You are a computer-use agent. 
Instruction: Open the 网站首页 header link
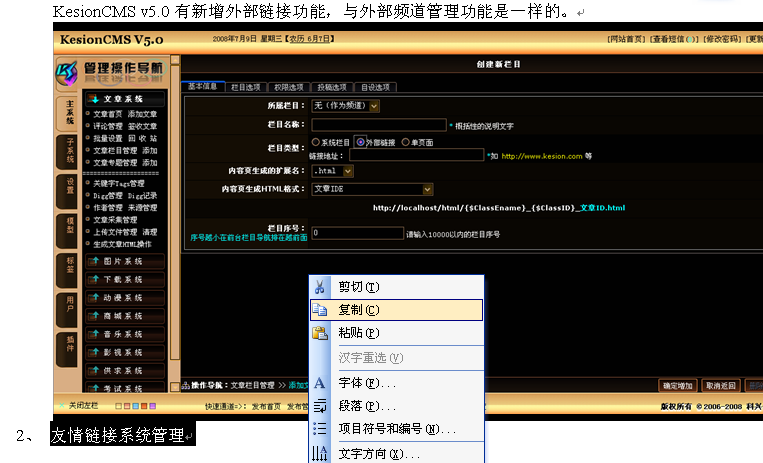627,39
